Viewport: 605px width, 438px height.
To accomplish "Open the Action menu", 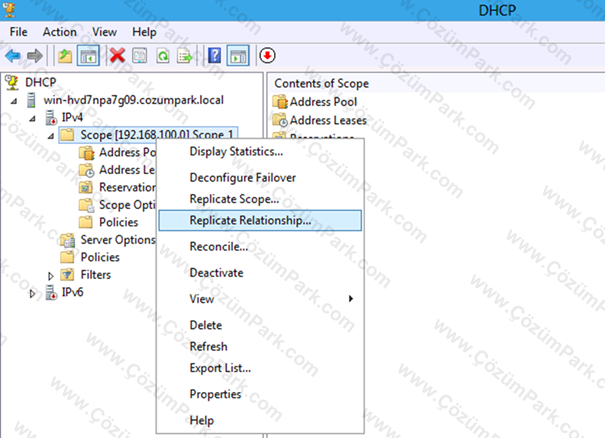I will (x=59, y=32).
